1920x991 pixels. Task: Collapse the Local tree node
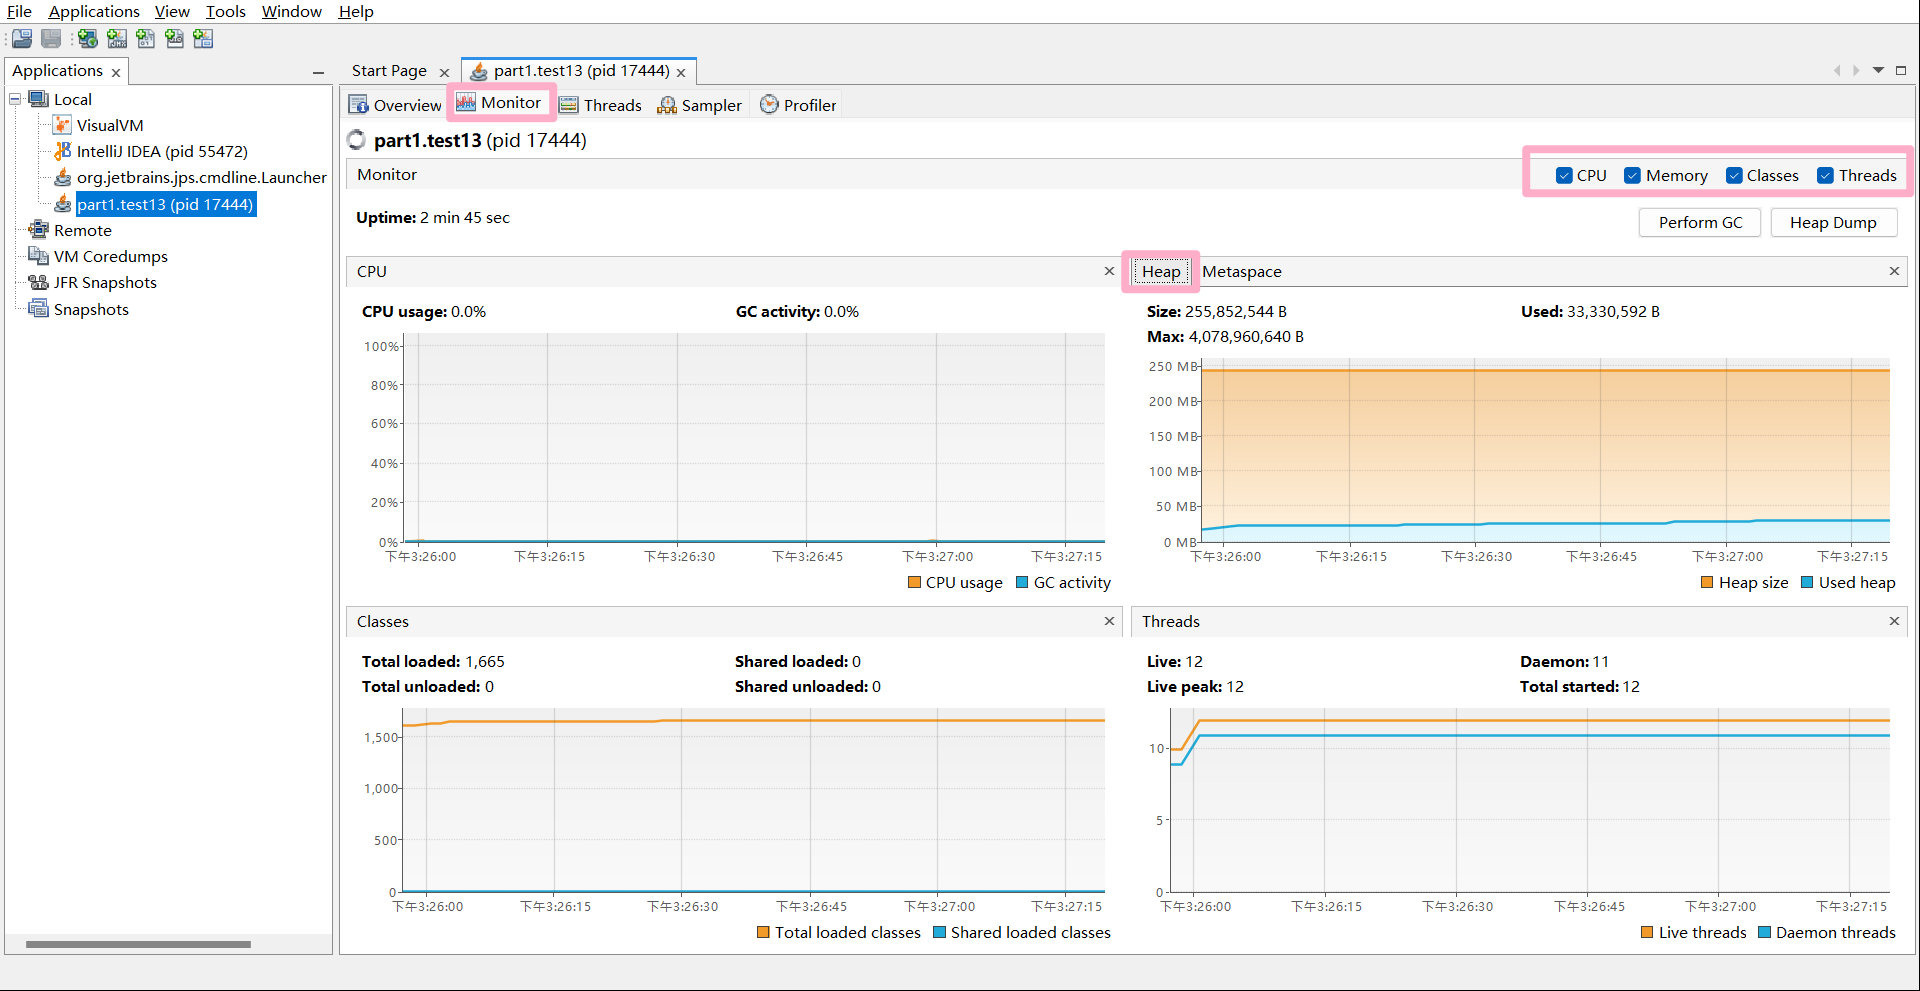click(15, 99)
